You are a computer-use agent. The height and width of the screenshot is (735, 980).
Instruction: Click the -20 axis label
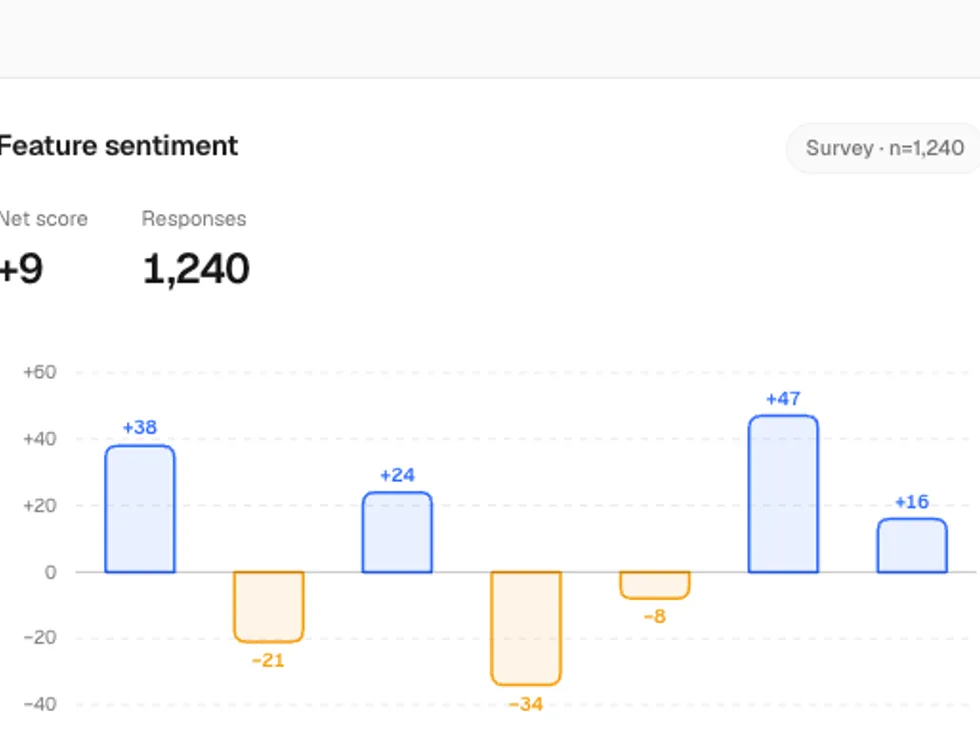click(40, 638)
